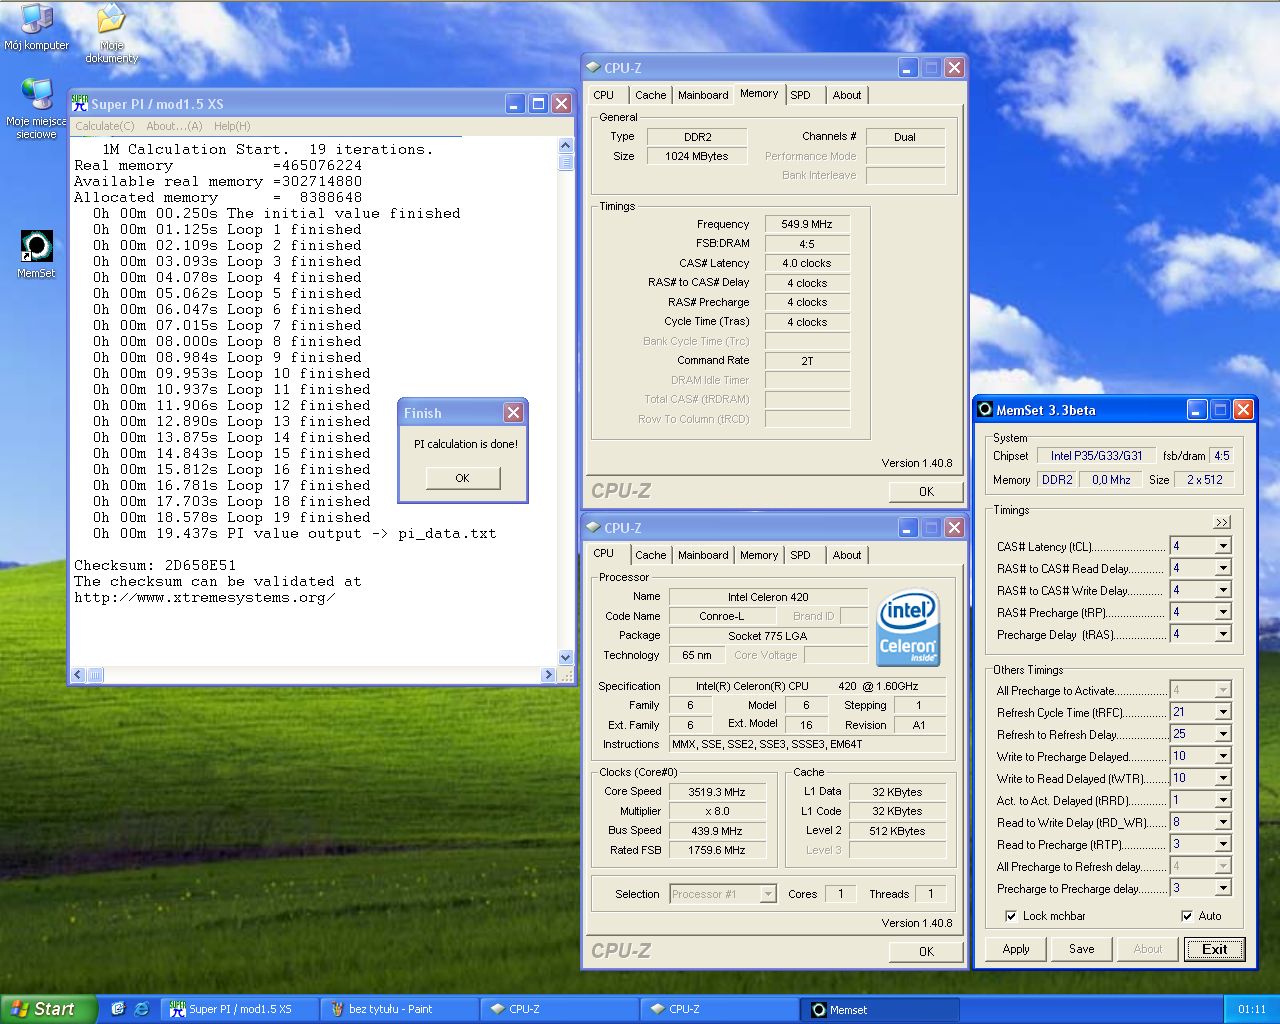Click the Frequency 549.9 MHz field
1280x1024 pixels.
coord(807,224)
